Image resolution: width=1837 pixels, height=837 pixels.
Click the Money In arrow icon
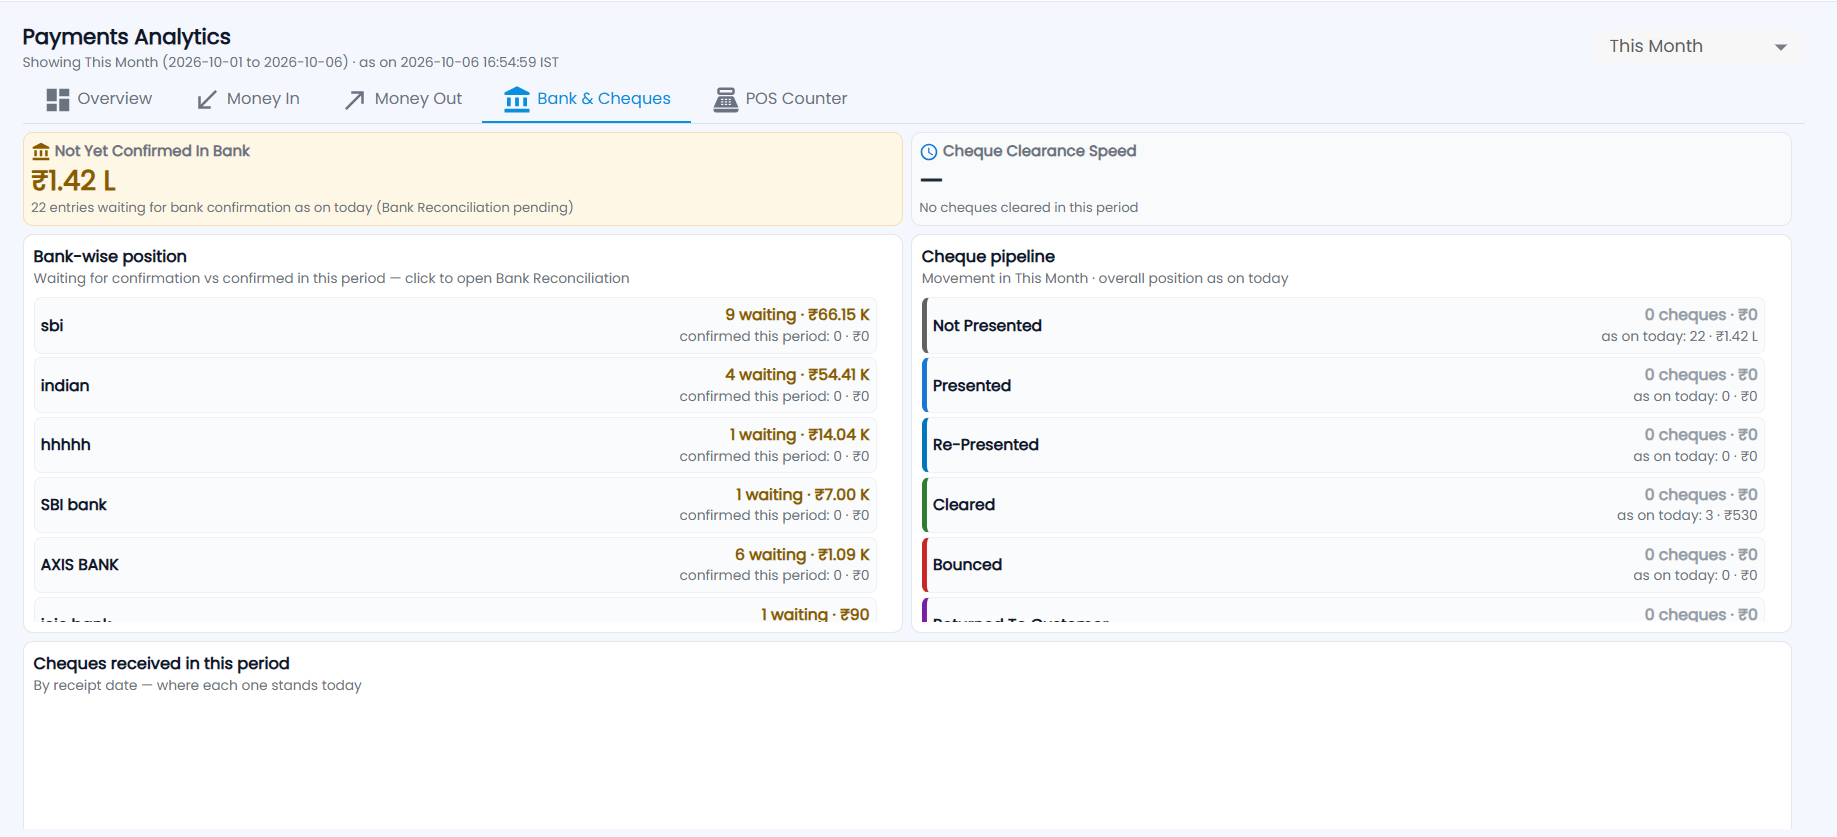(x=207, y=99)
